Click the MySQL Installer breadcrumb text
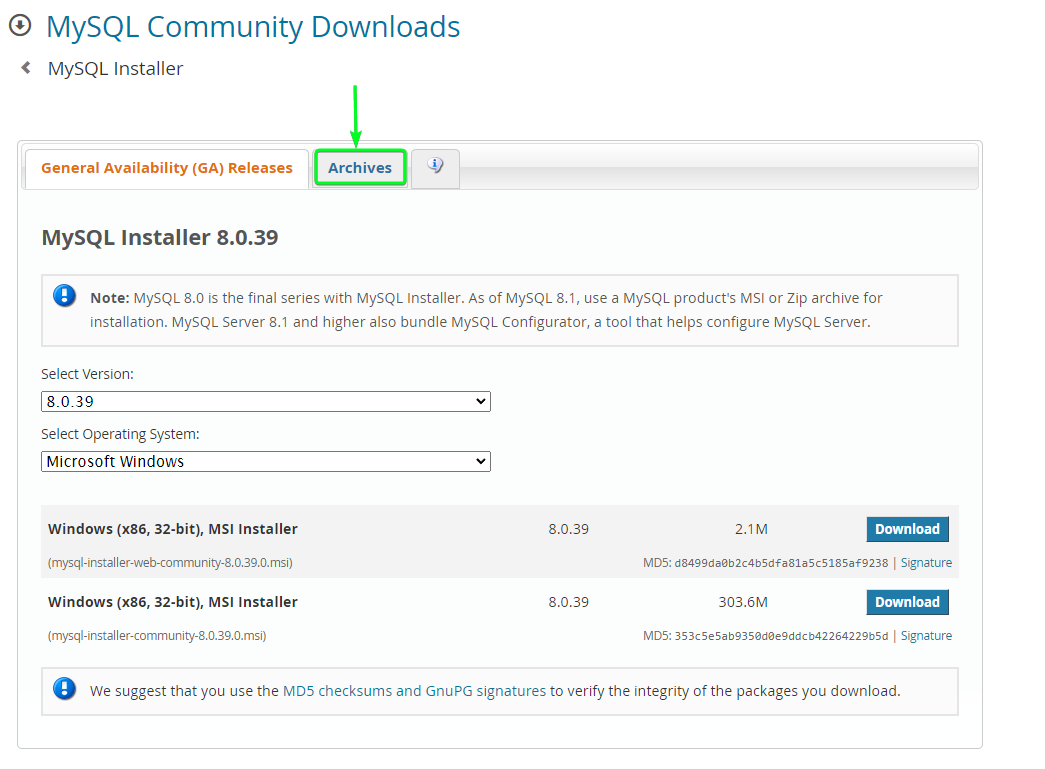This screenshot has width=1045, height=769. tap(115, 68)
